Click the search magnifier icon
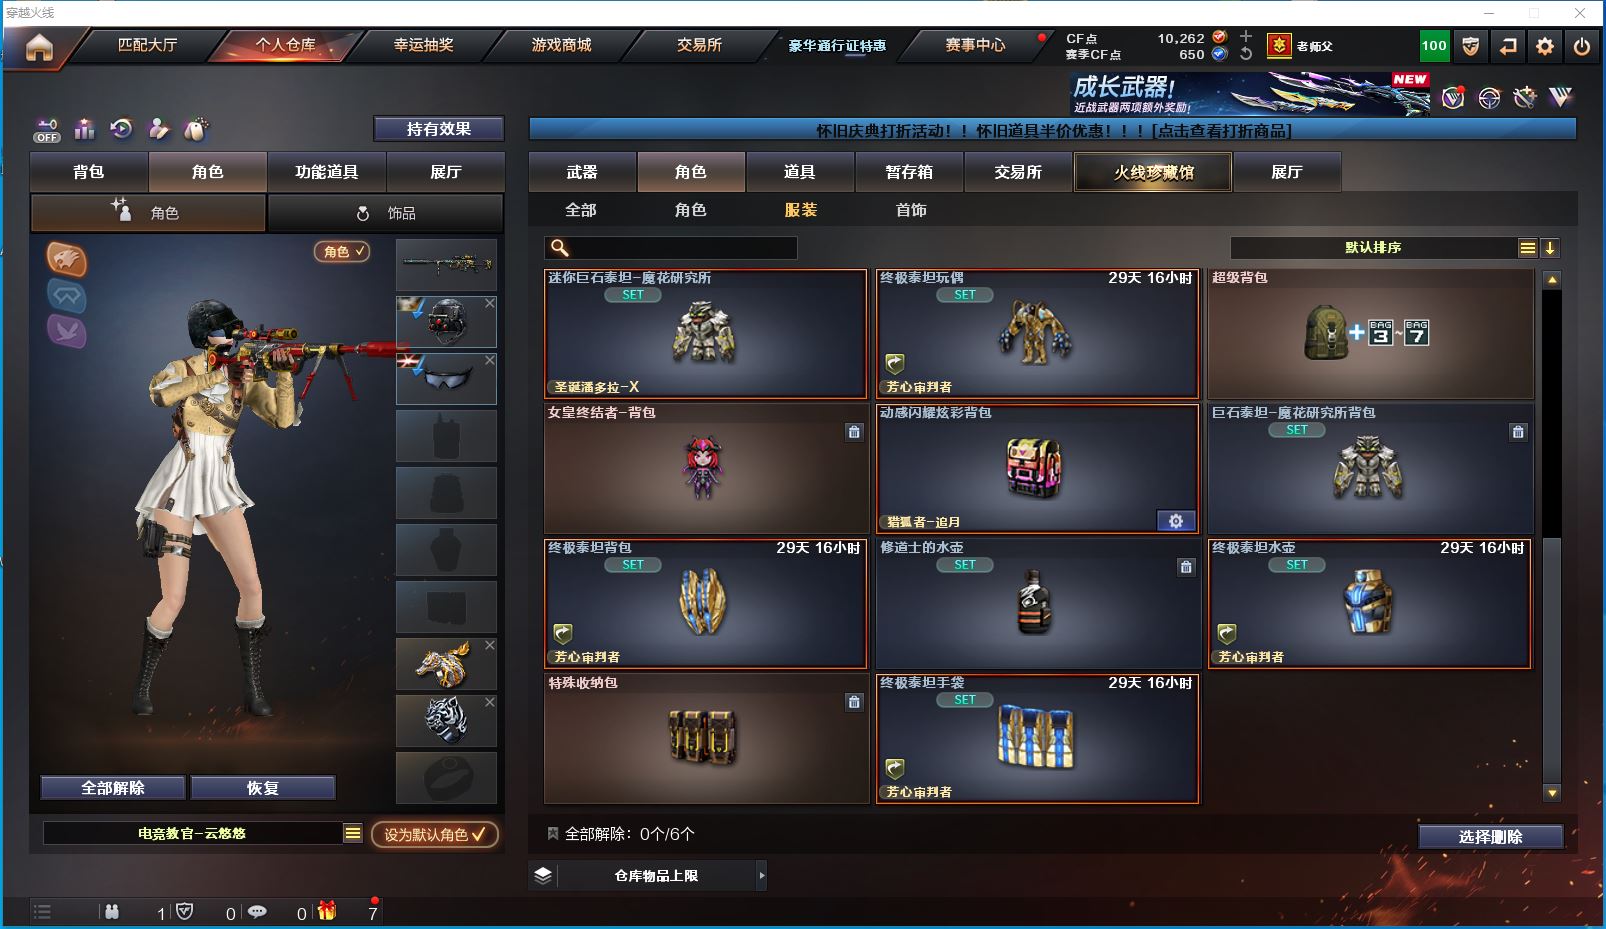The width and height of the screenshot is (1606, 929). tap(560, 247)
